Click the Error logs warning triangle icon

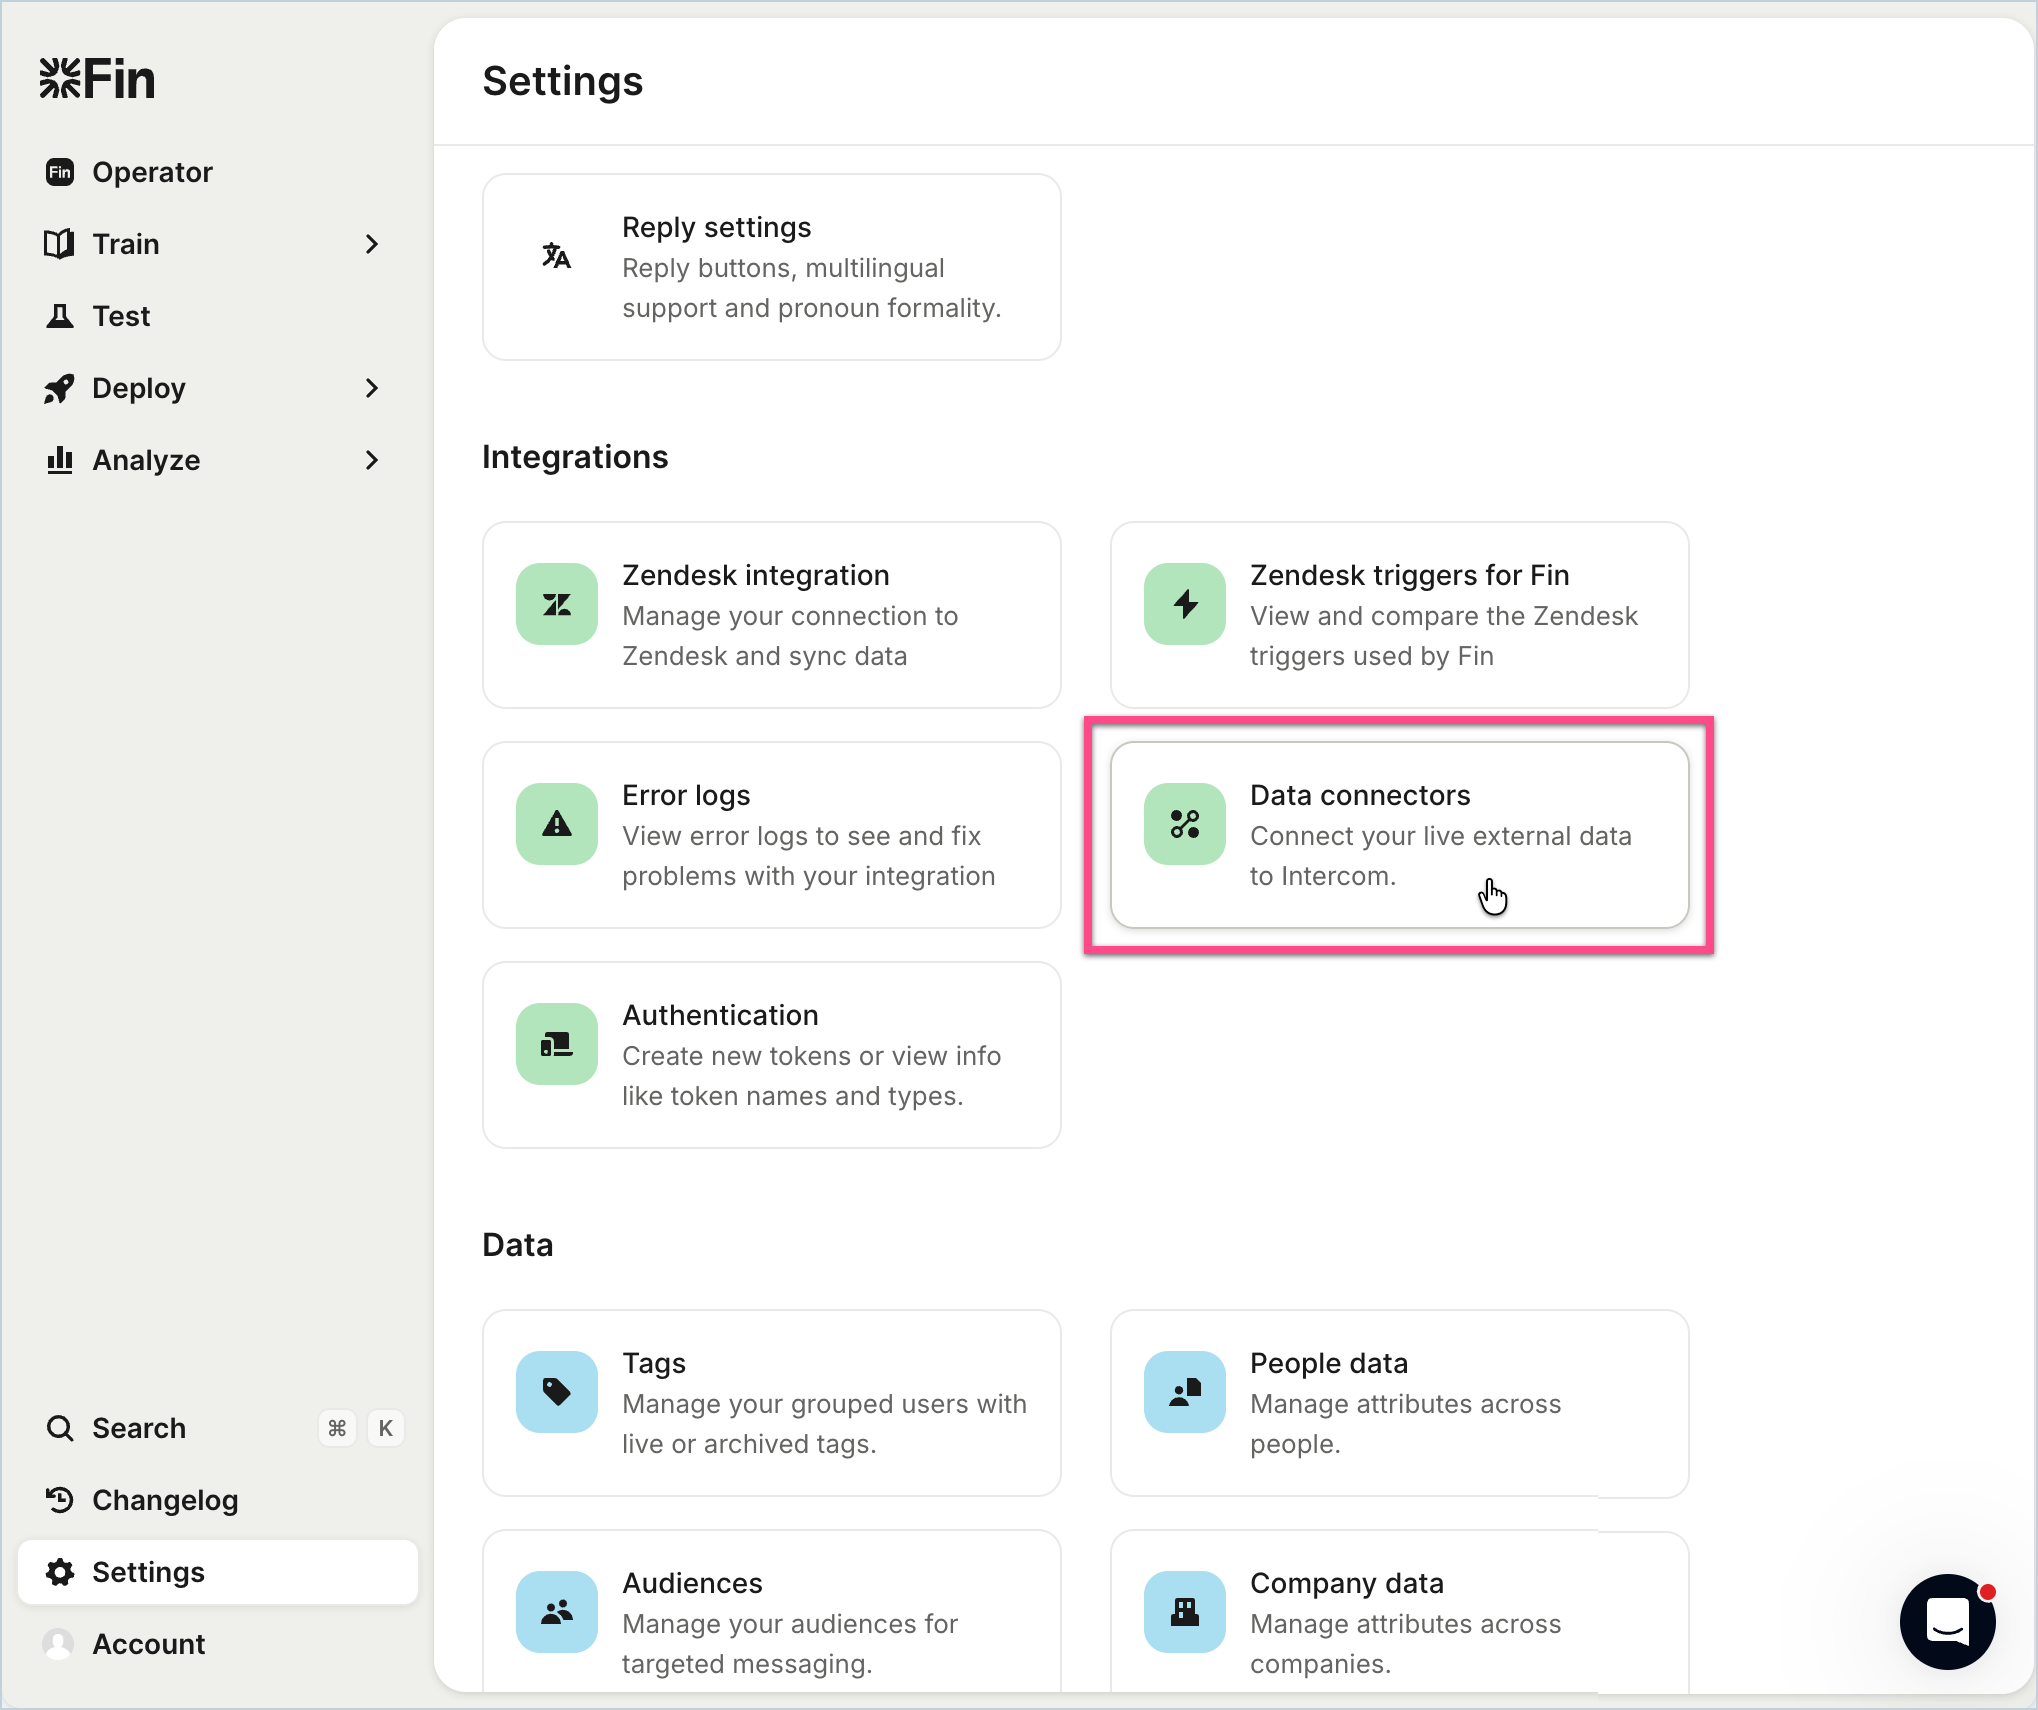point(557,824)
